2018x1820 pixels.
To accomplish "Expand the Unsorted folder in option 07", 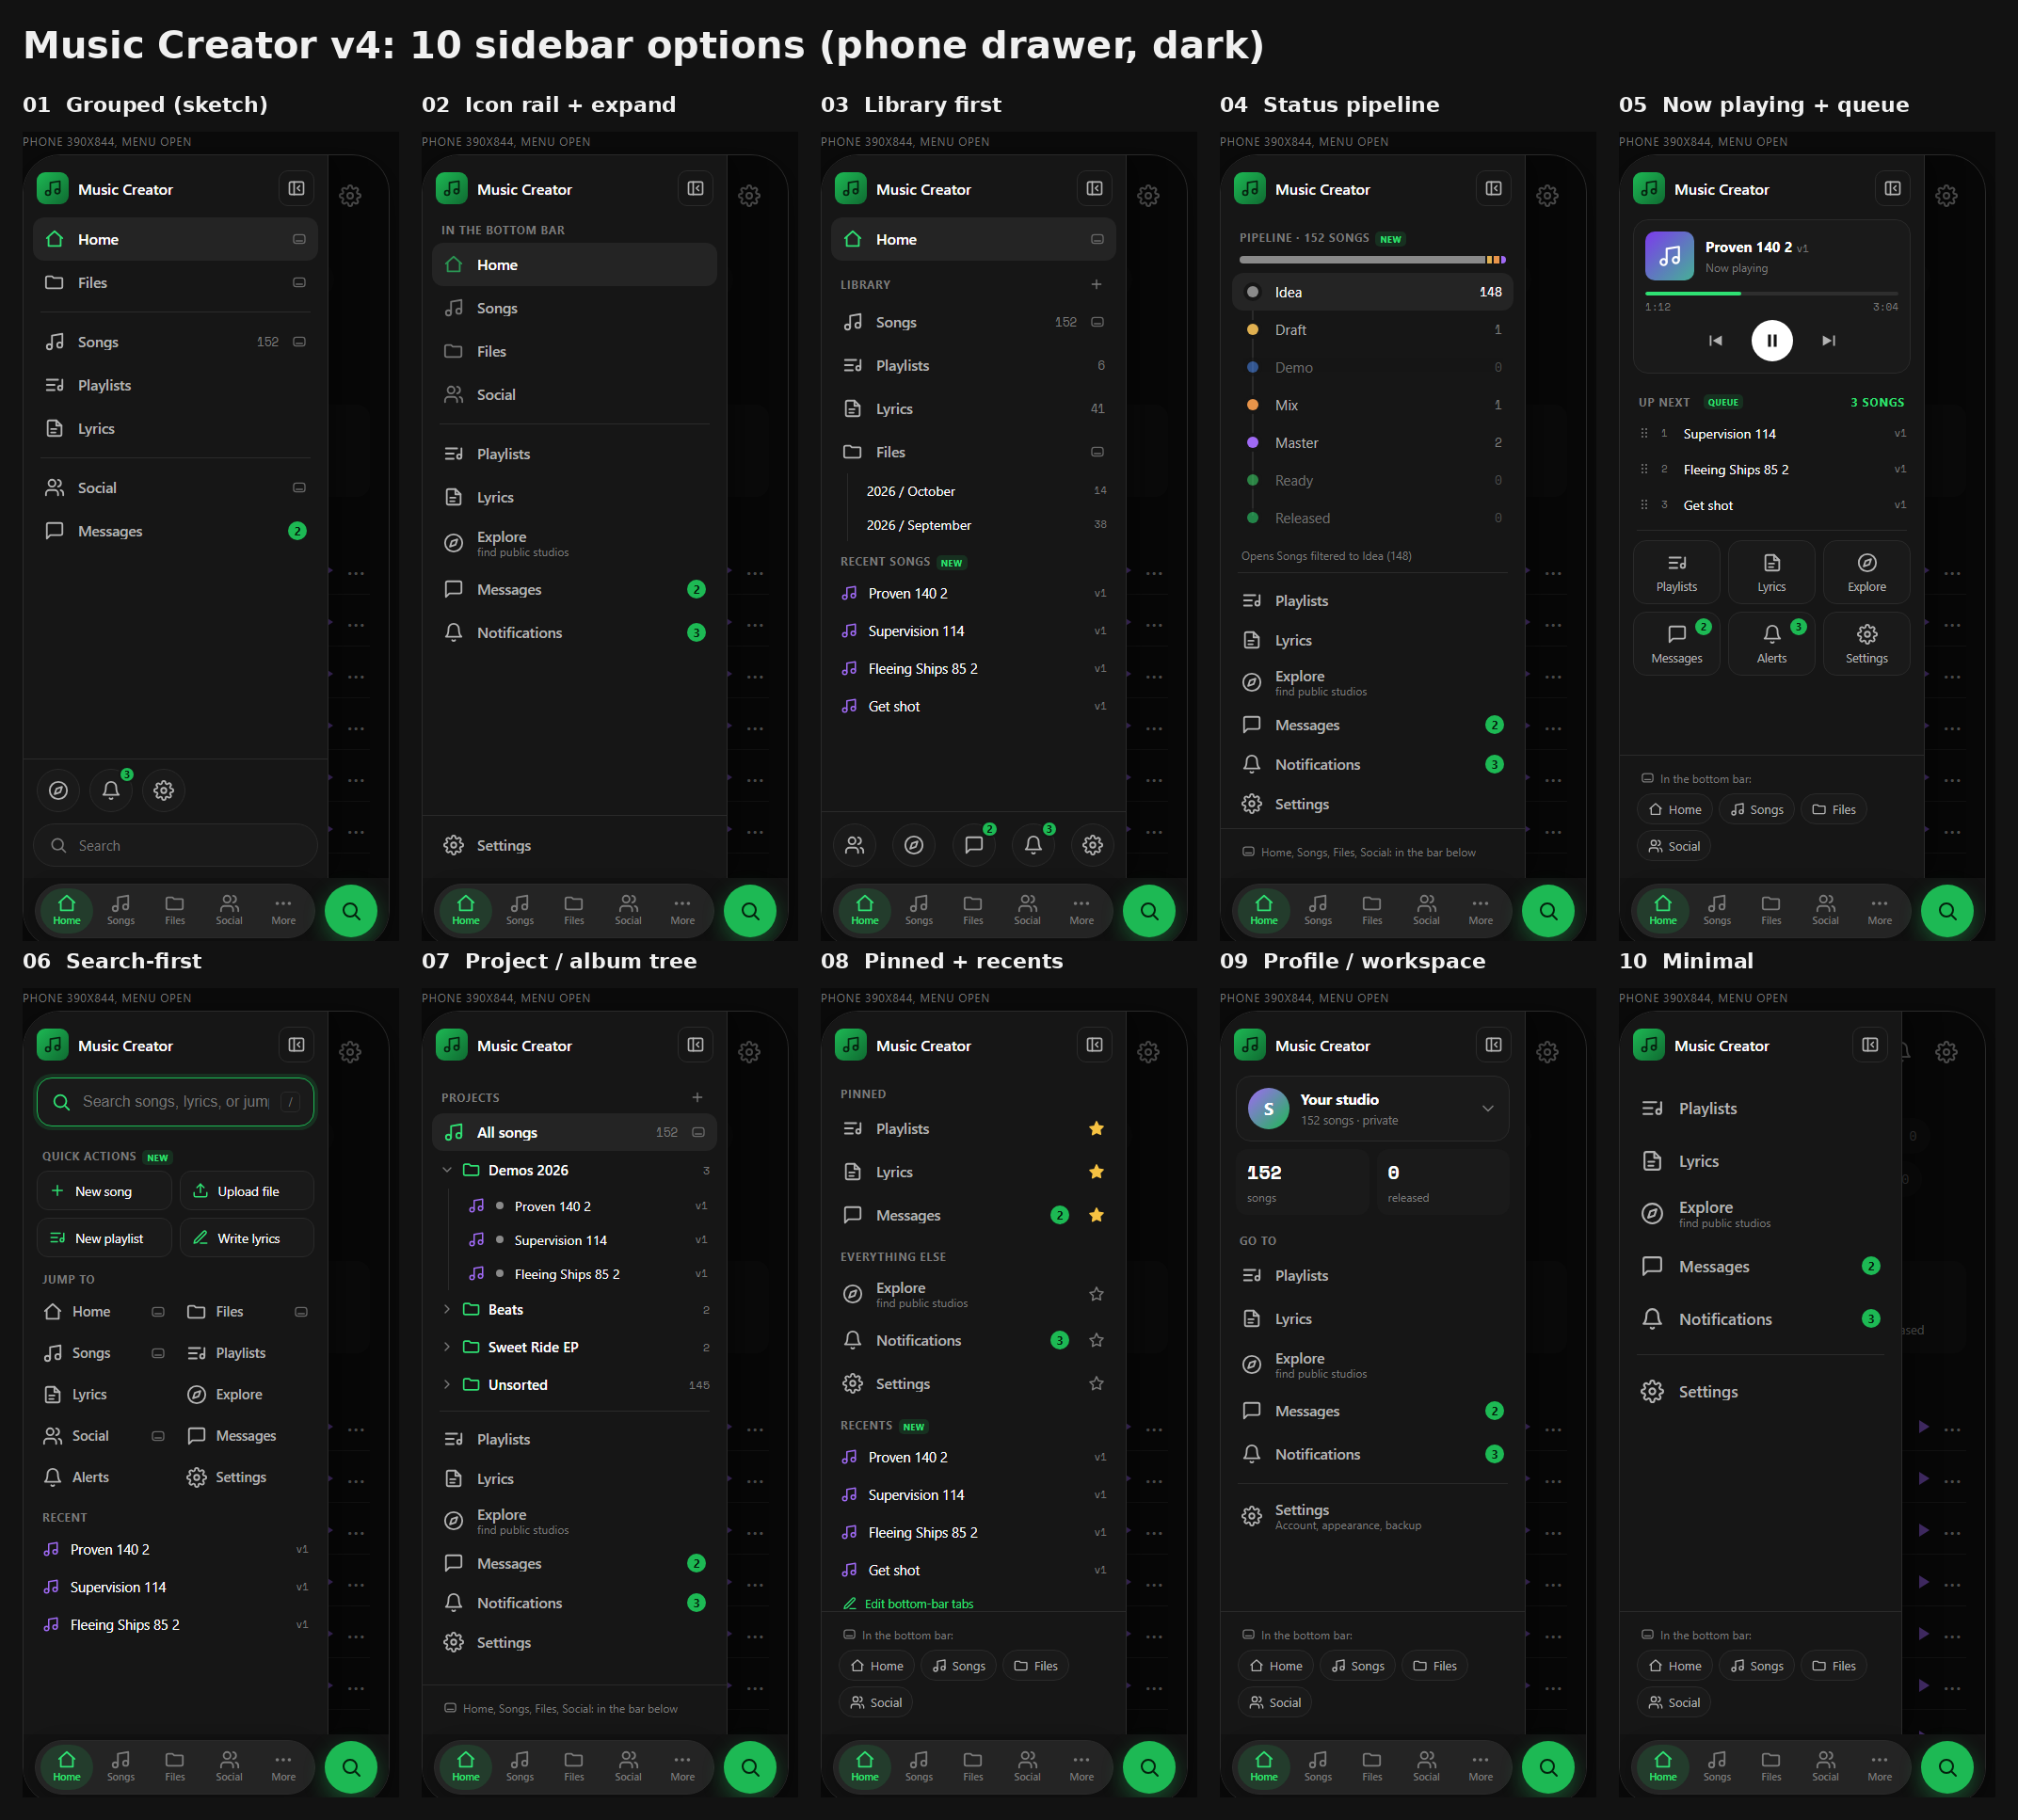I will (x=447, y=1384).
